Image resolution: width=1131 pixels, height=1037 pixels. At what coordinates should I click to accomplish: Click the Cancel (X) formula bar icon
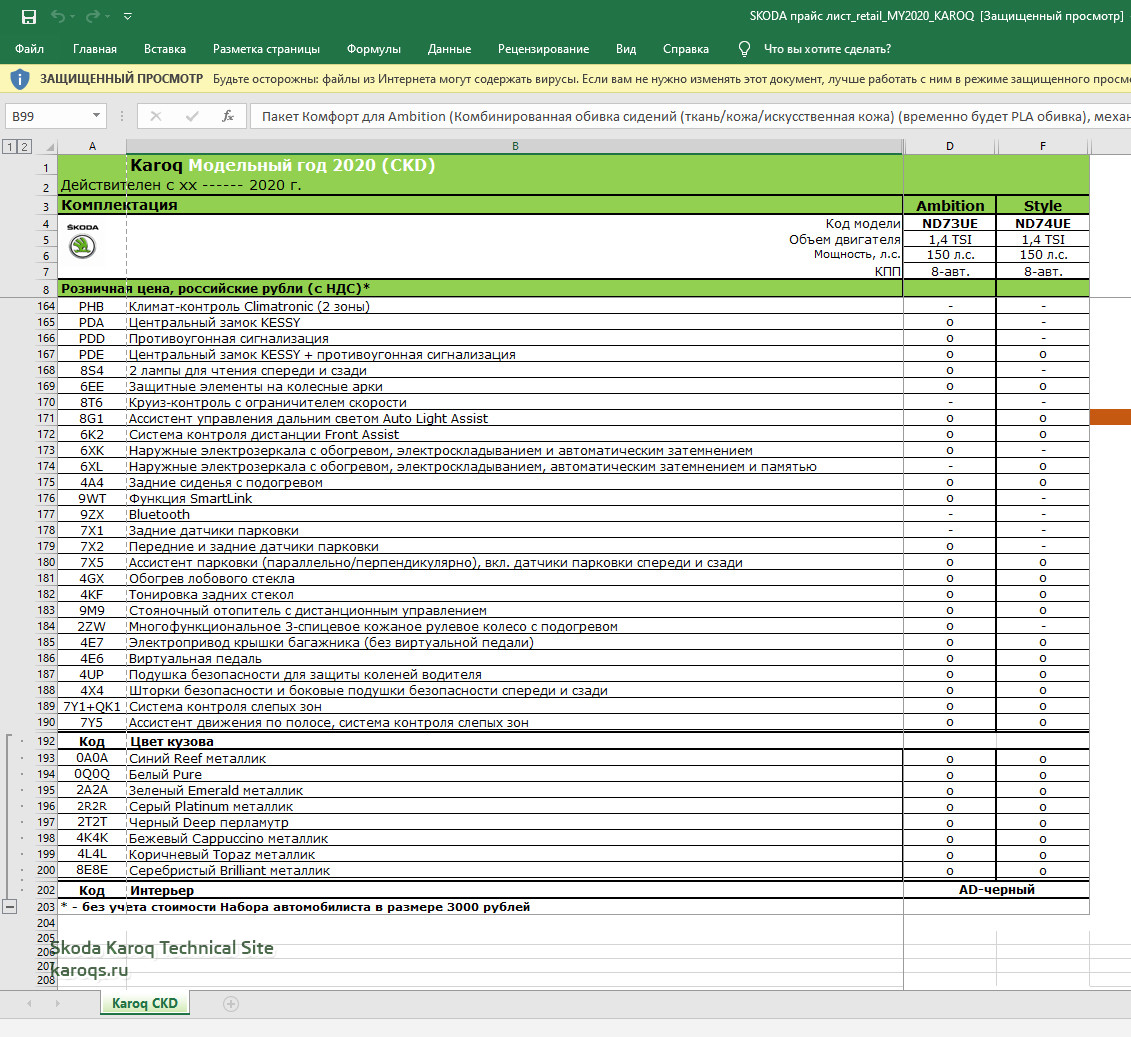[156, 116]
